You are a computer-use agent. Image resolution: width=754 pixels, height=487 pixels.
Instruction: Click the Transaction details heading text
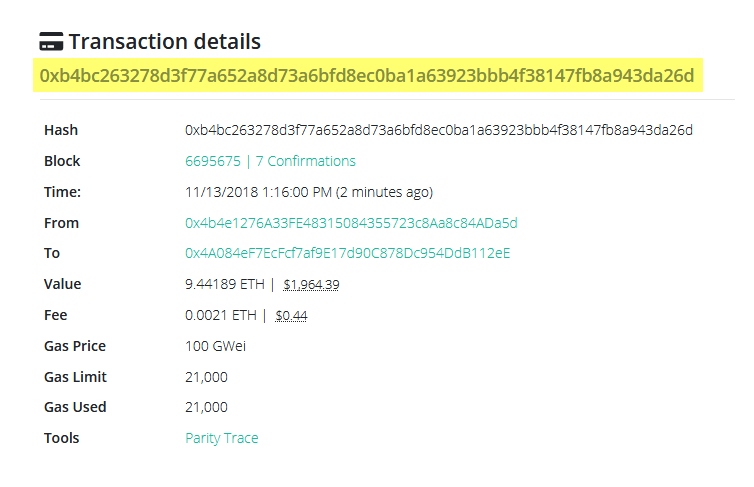pyautogui.click(x=165, y=41)
